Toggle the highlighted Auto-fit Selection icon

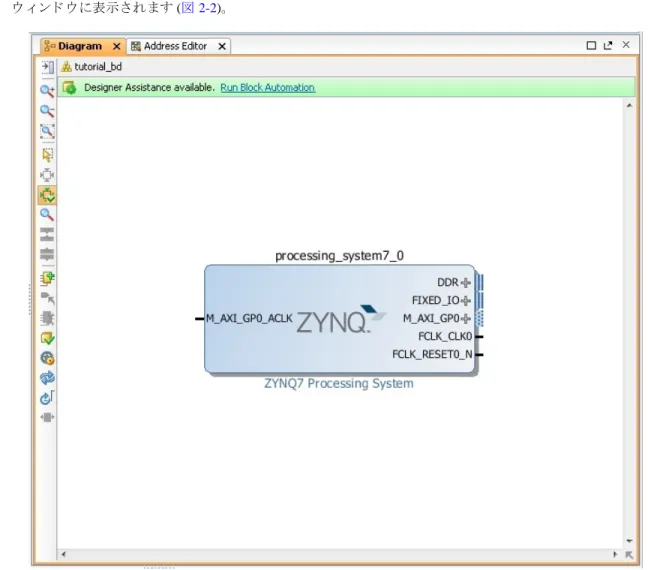(x=47, y=195)
